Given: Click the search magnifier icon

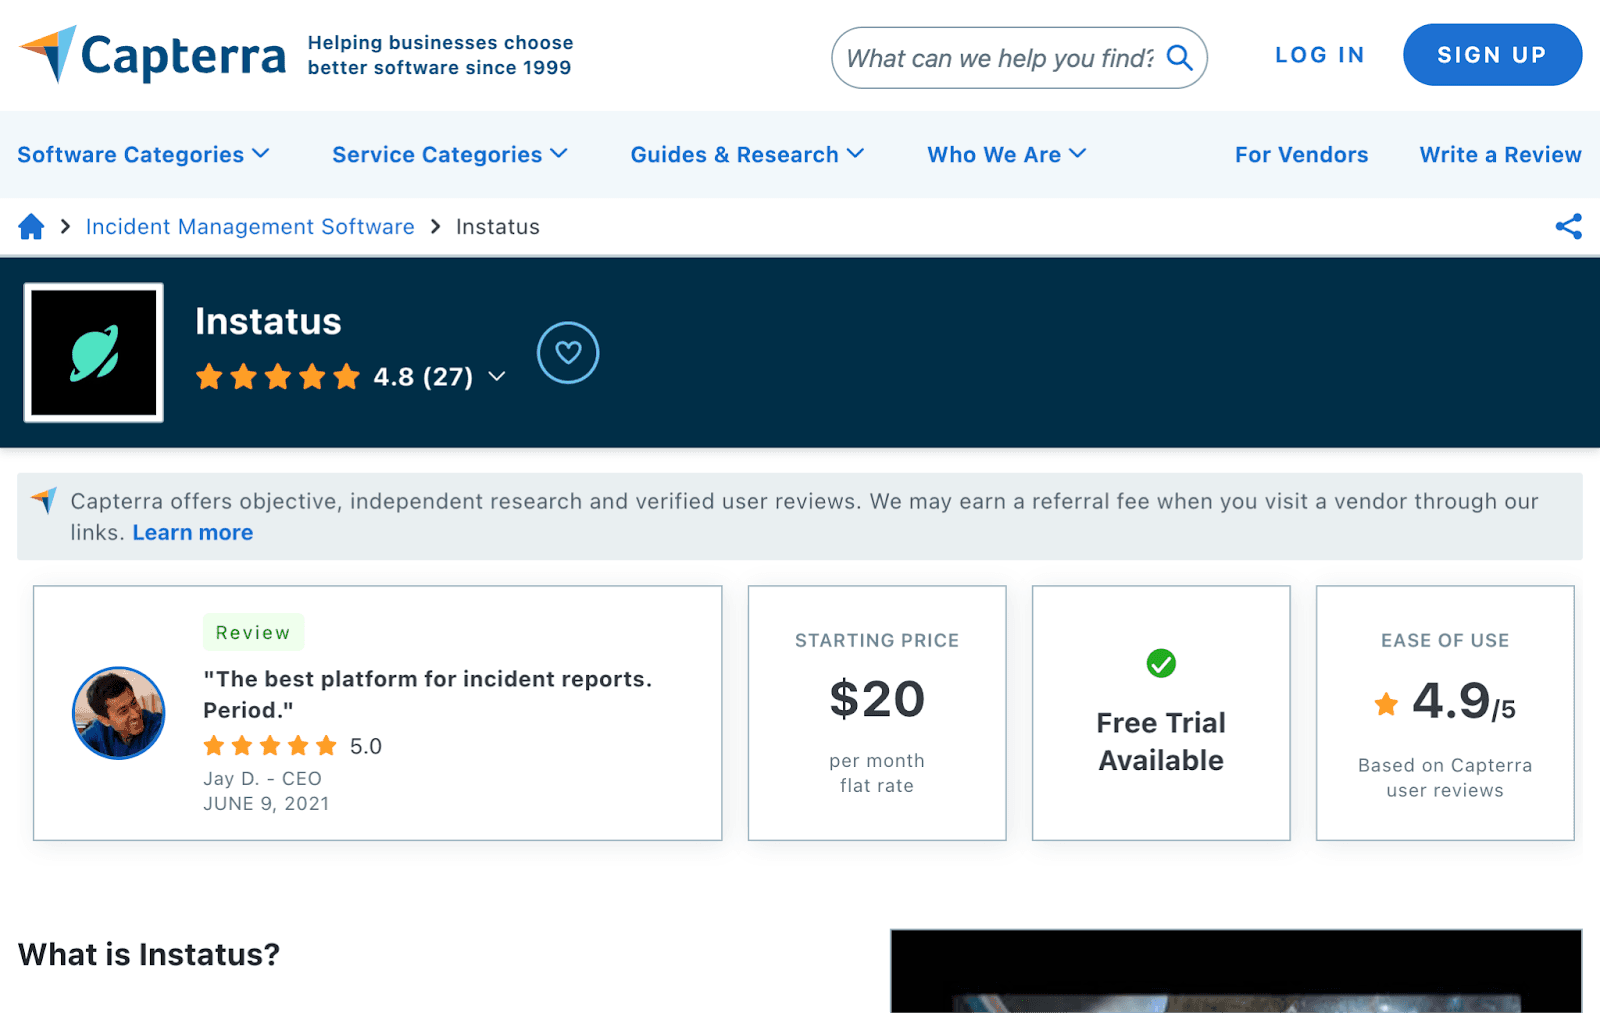Looking at the screenshot, I should 1180,58.
